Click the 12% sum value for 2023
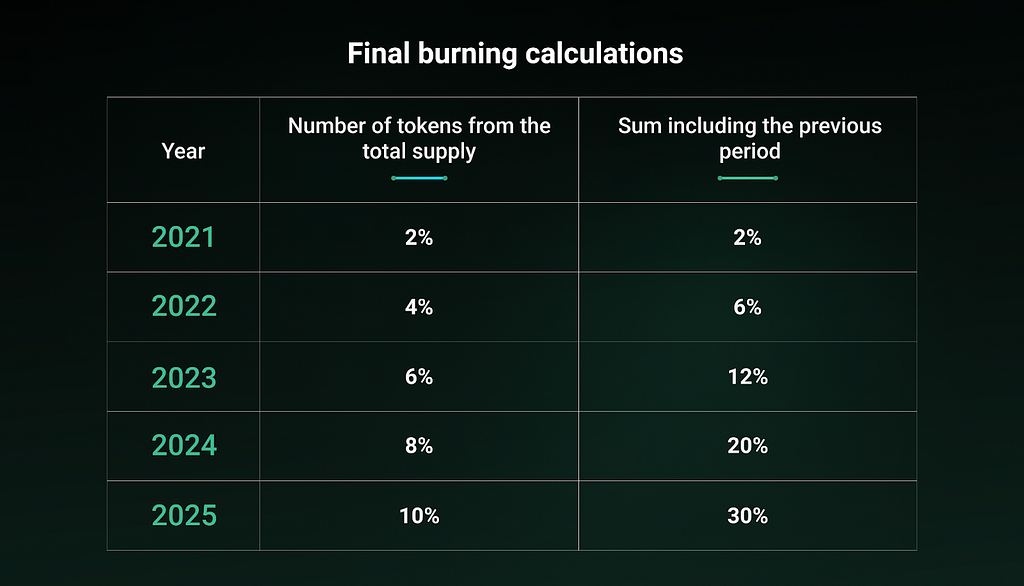The height and width of the screenshot is (586, 1024). tap(748, 377)
